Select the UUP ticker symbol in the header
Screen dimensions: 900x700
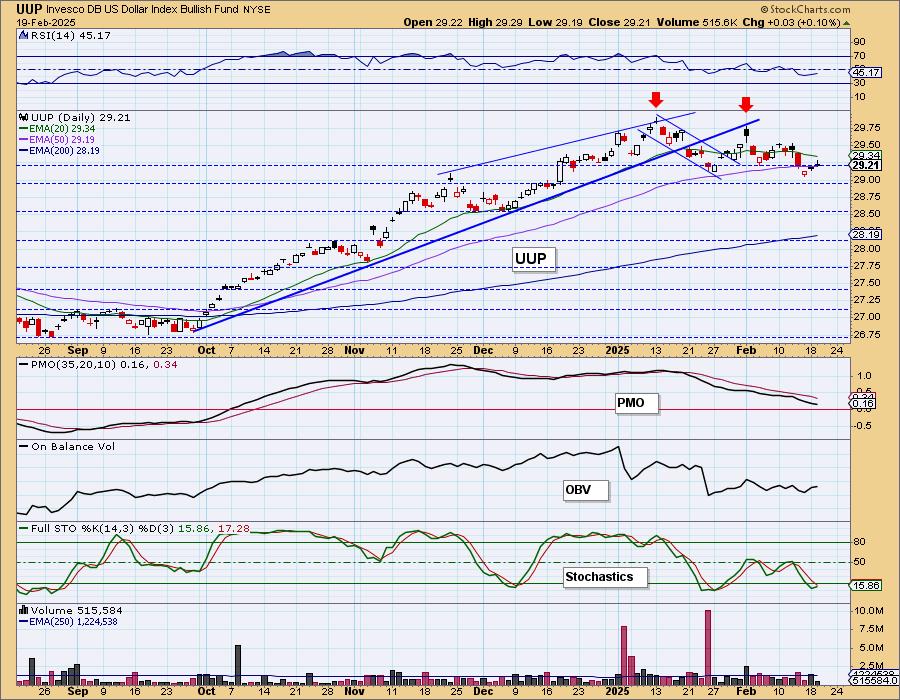[29, 9]
